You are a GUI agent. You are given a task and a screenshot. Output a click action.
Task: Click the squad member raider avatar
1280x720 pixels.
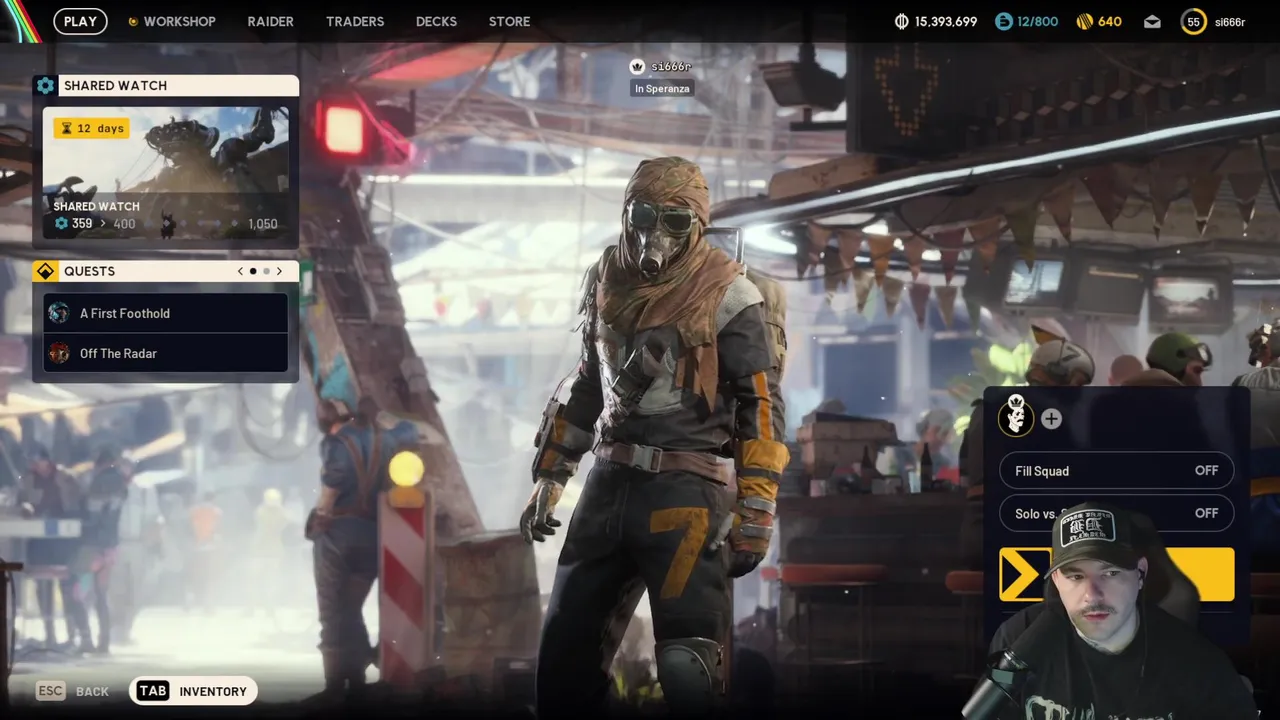(x=1016, y=415)
